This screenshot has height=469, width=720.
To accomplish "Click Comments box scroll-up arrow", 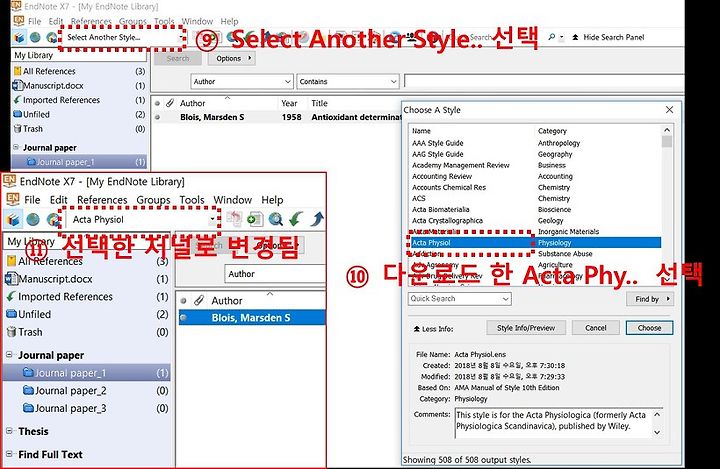I will click(x=657, y=414).
